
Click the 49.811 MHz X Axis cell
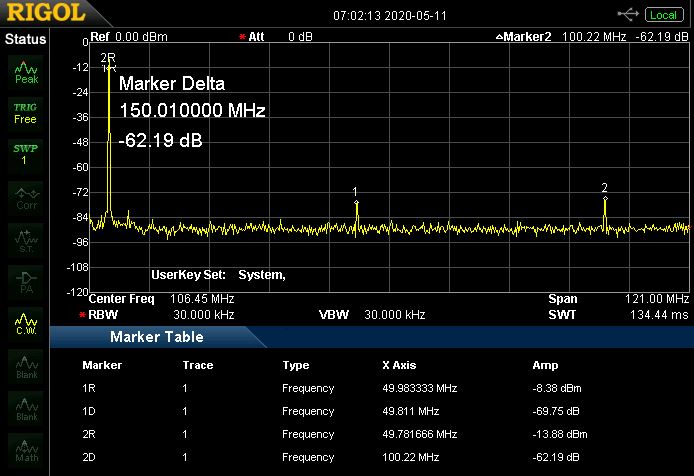coord(411,411)
